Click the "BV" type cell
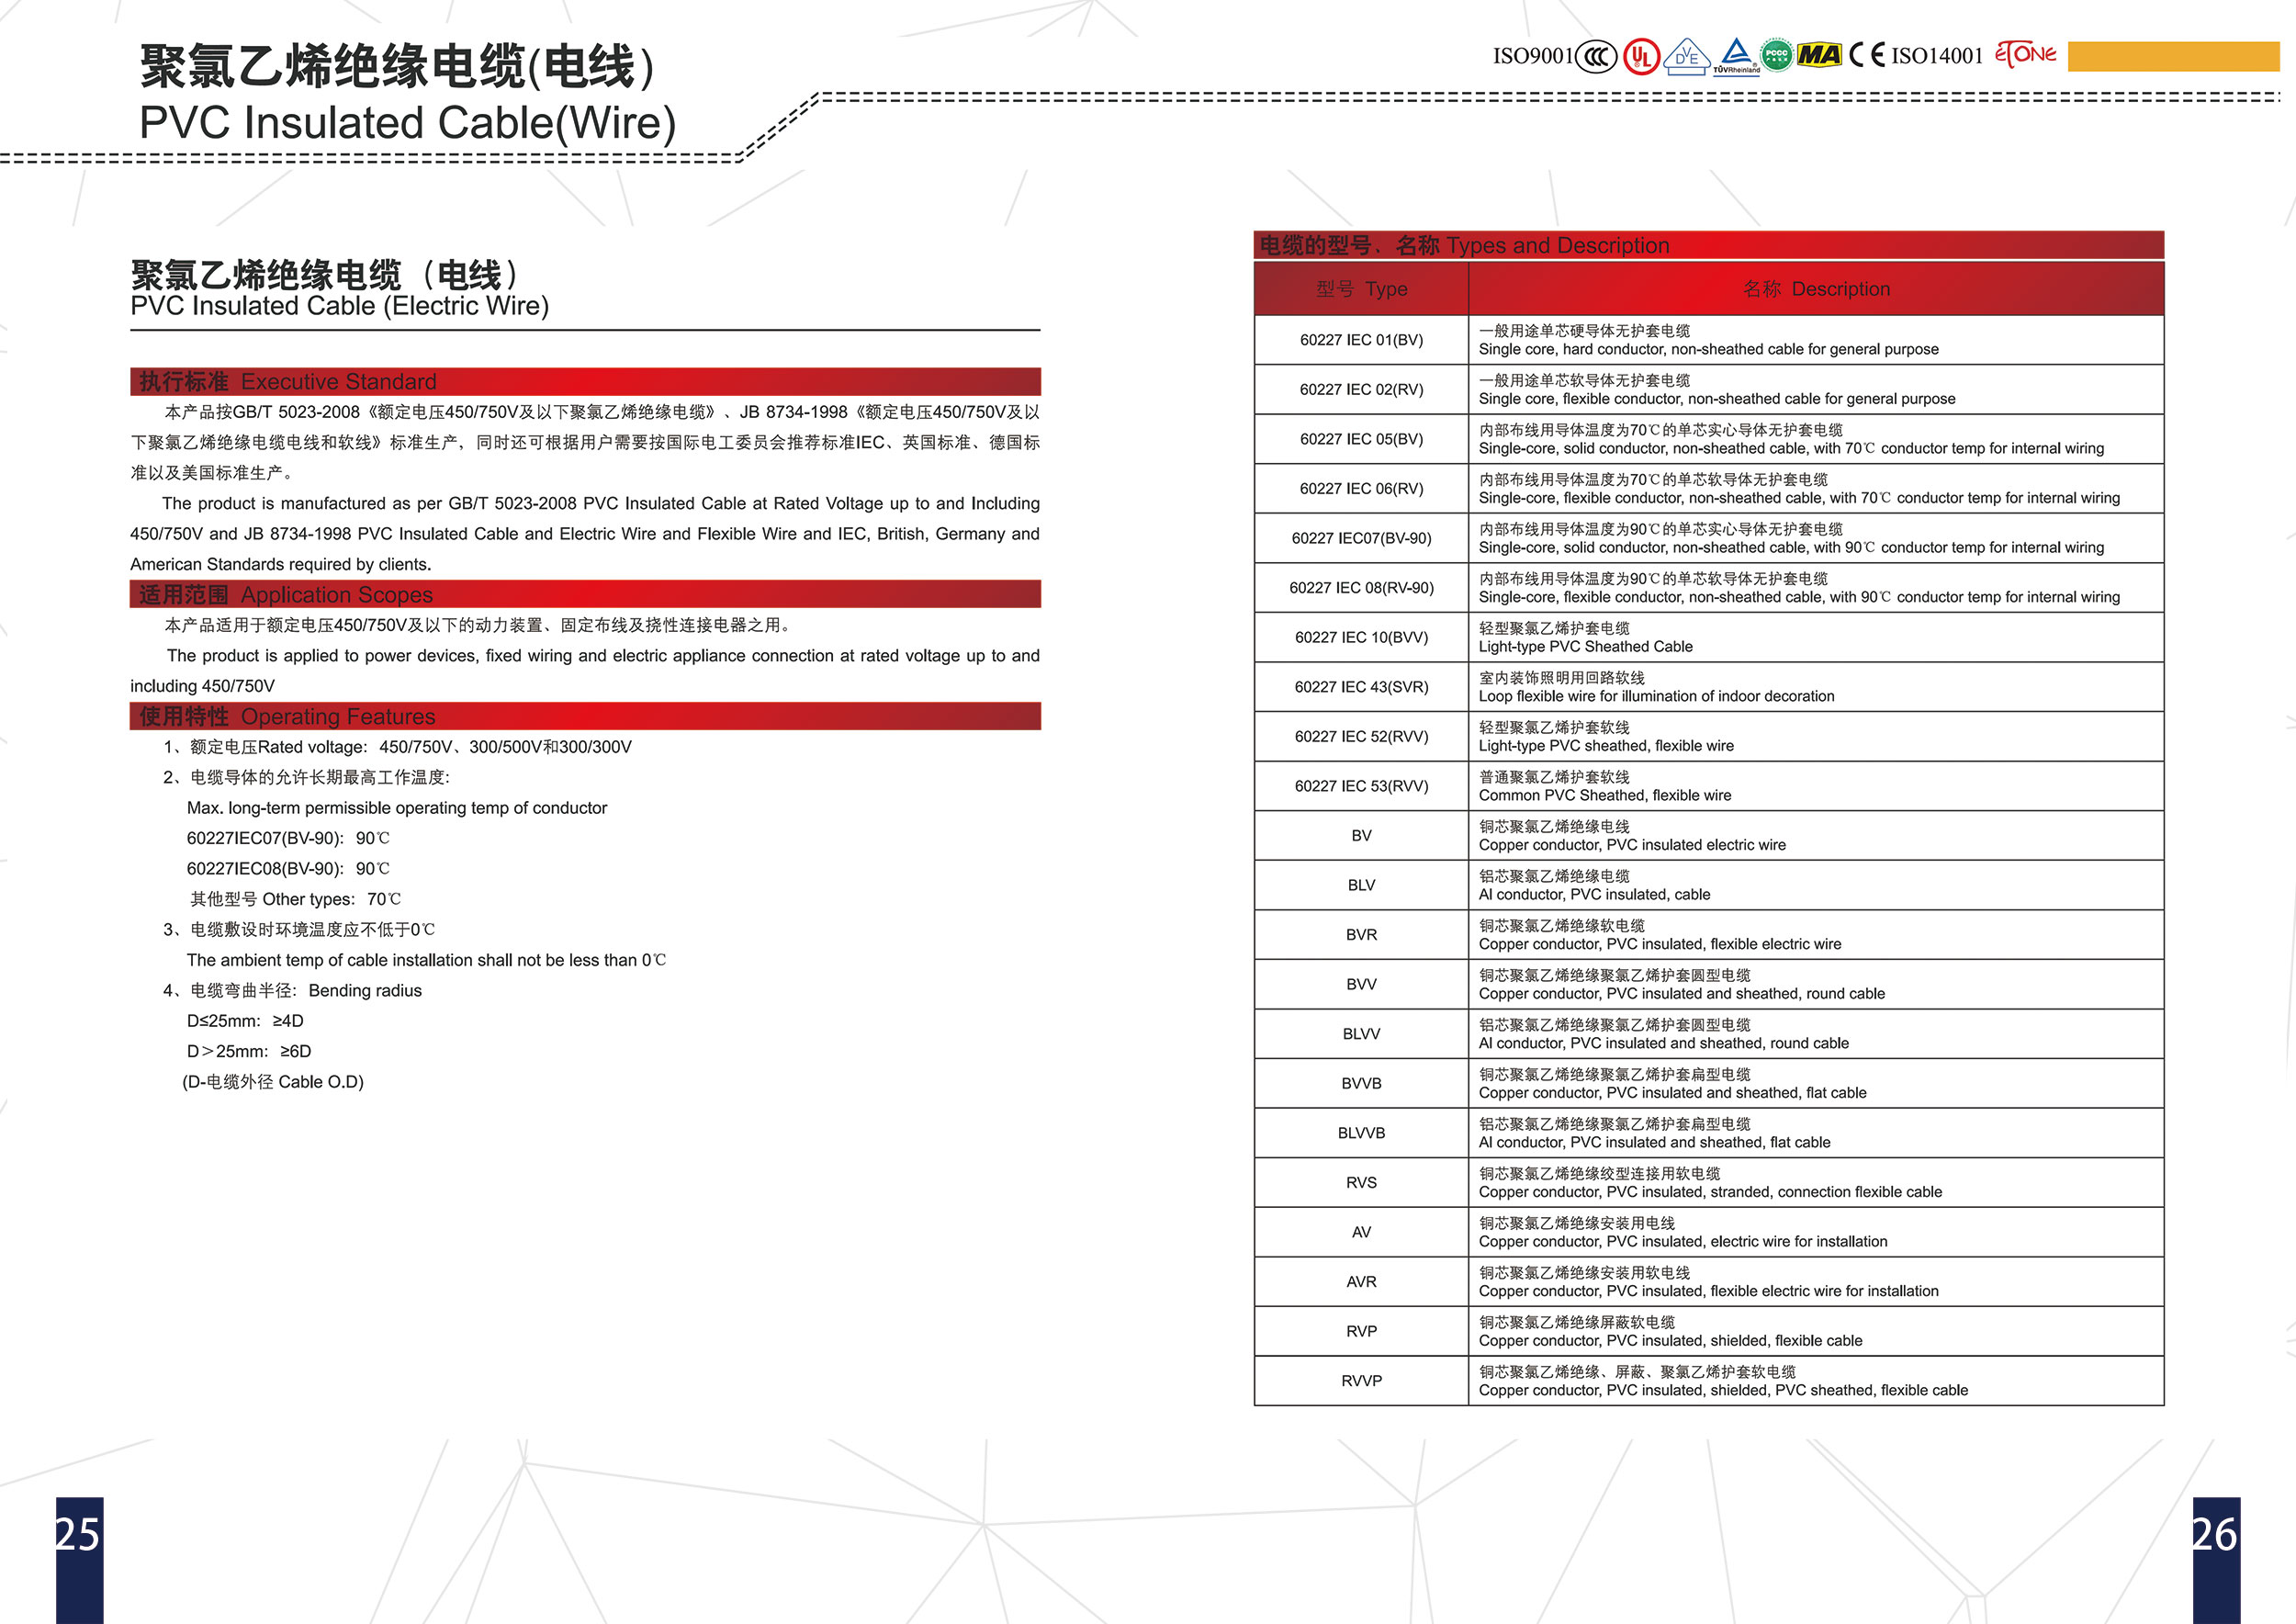Image resolution: width=2296 pixels, height=1624 pixels. click(1361, 836)
